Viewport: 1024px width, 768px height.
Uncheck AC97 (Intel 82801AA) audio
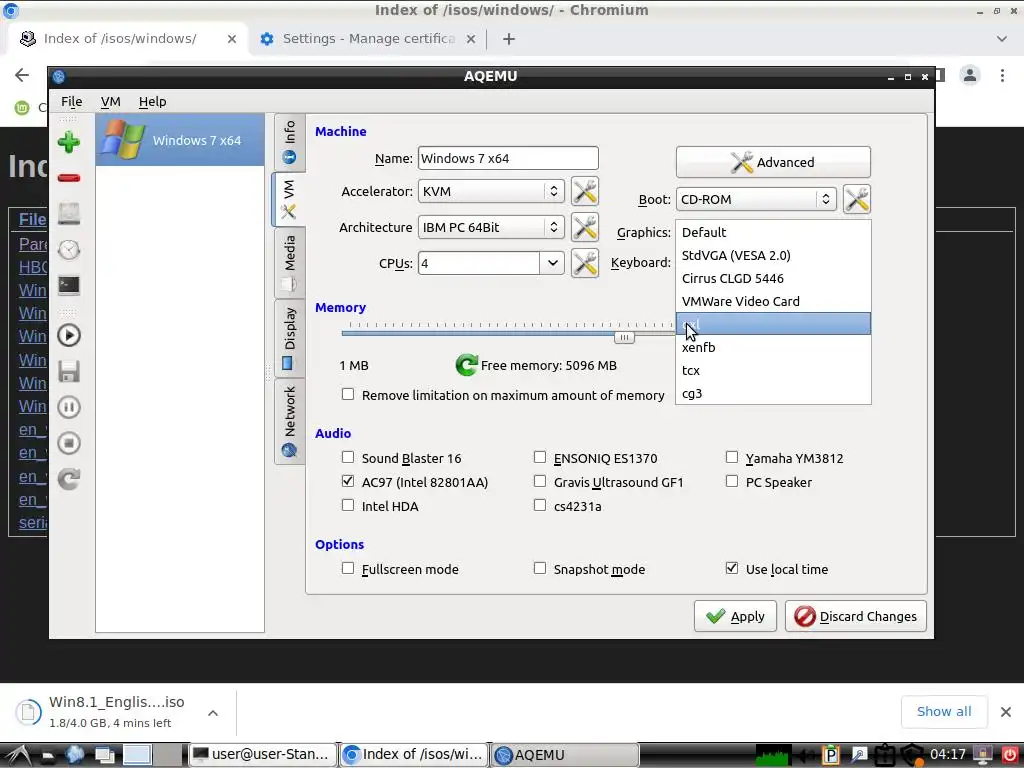[x=348, y=481]
